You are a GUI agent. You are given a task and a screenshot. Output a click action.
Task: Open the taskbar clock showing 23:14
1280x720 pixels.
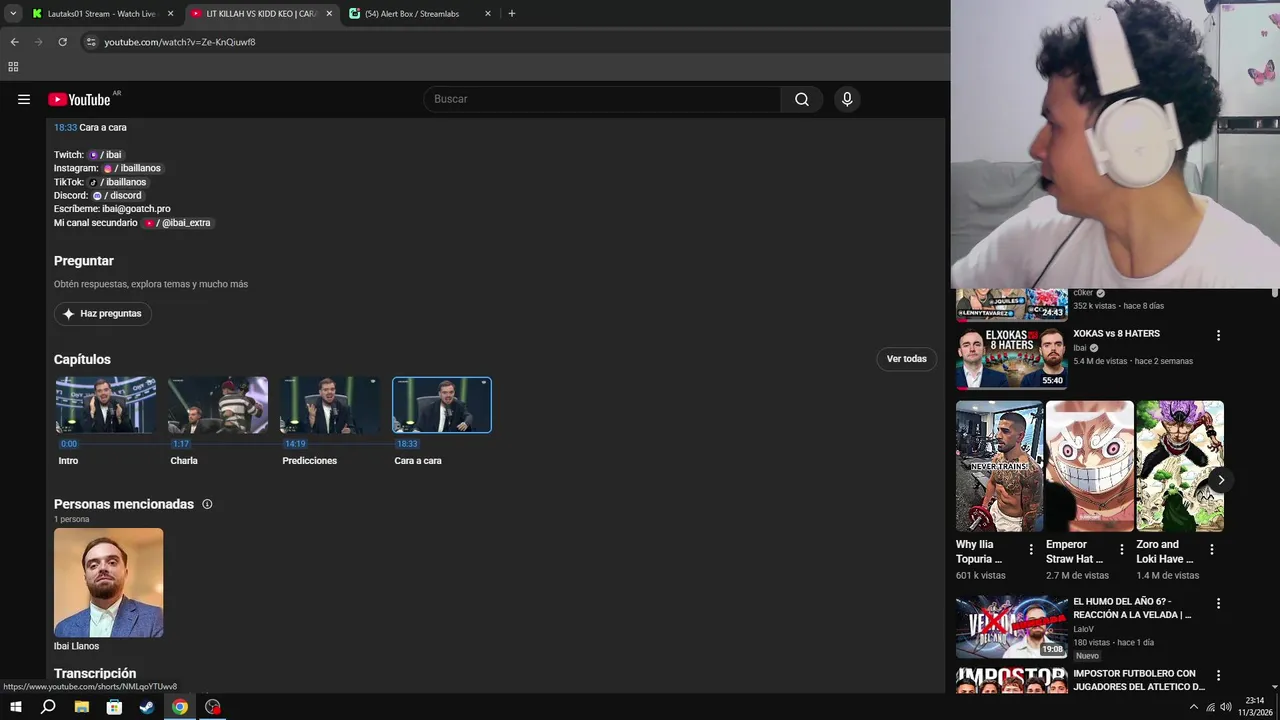(1255, 707)
